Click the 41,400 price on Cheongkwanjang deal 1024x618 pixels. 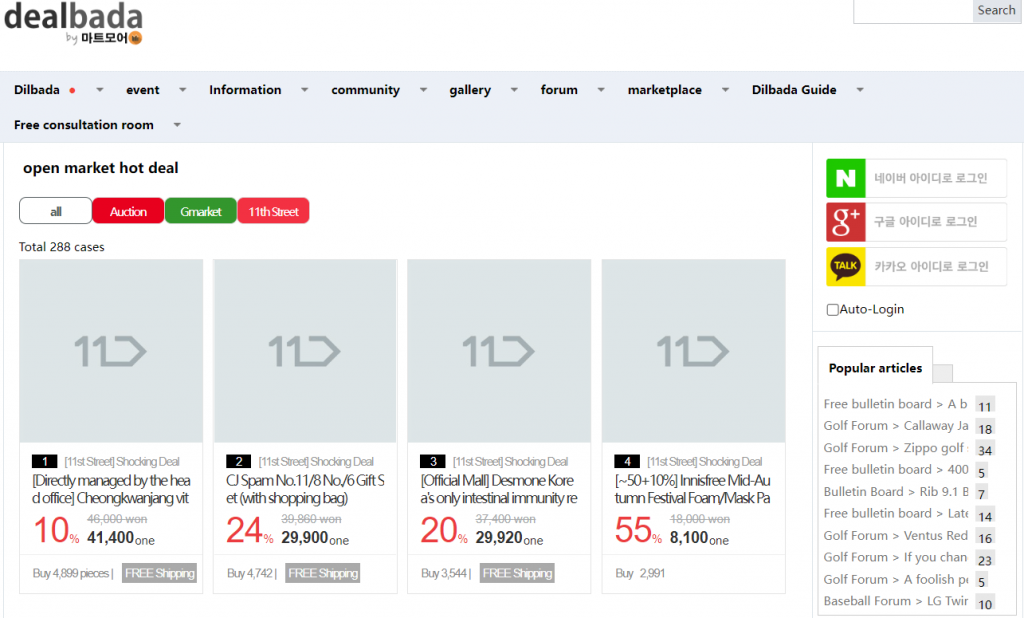click(111, 538)
